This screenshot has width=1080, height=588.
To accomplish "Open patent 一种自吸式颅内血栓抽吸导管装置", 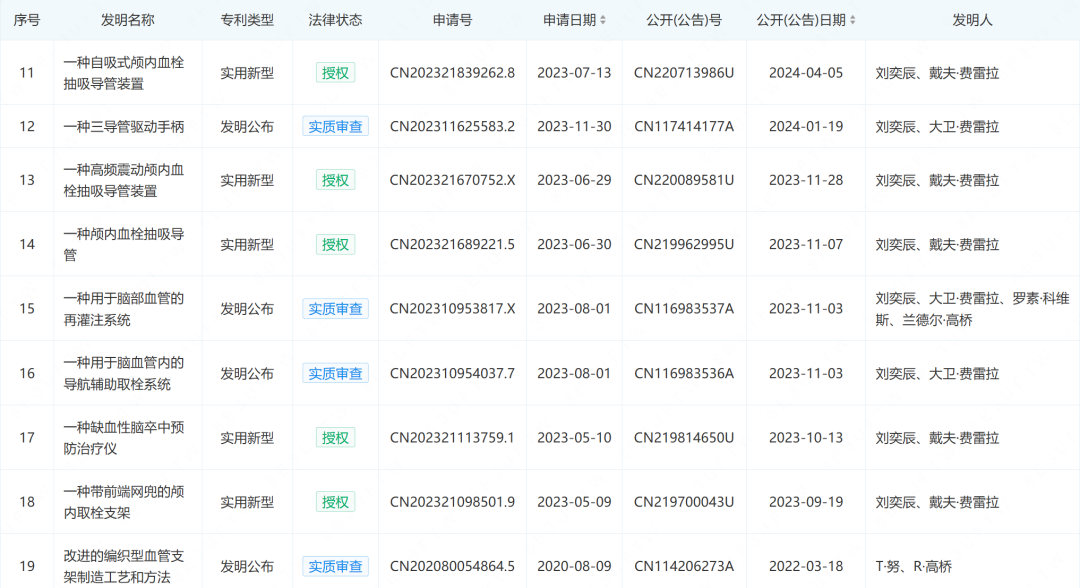I will 124,72.
